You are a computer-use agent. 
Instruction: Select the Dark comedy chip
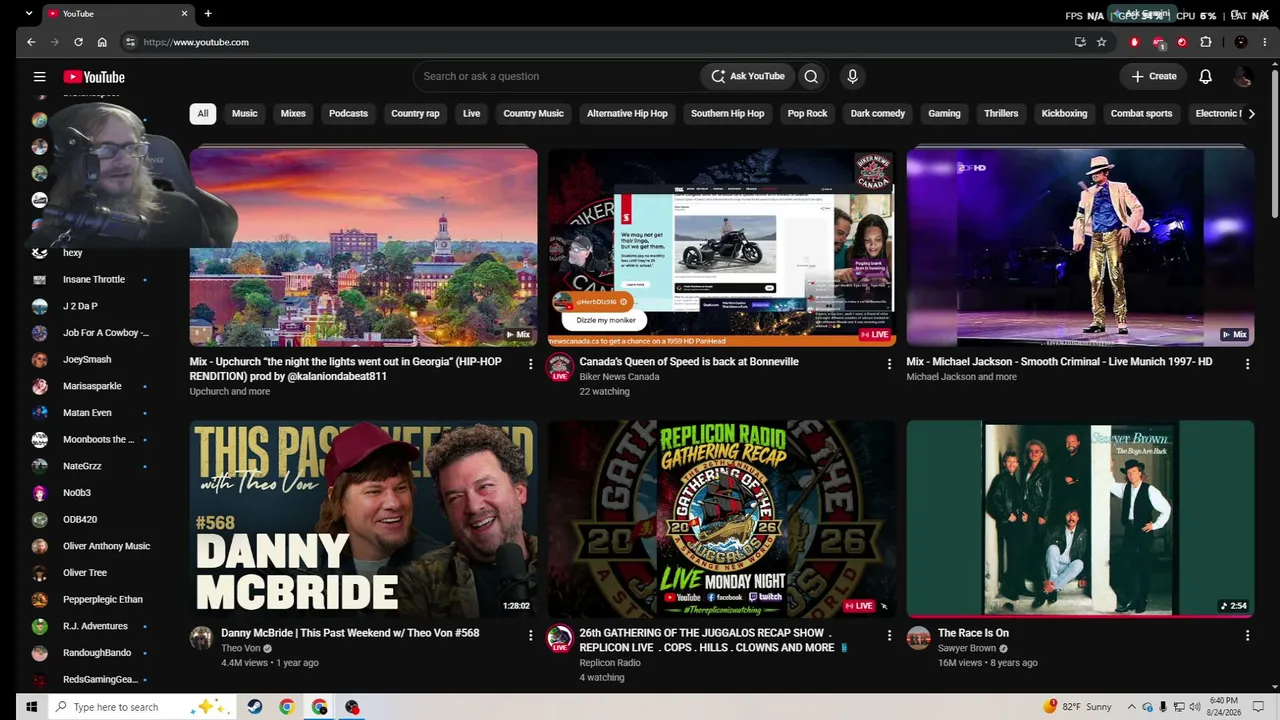[877, 113]
